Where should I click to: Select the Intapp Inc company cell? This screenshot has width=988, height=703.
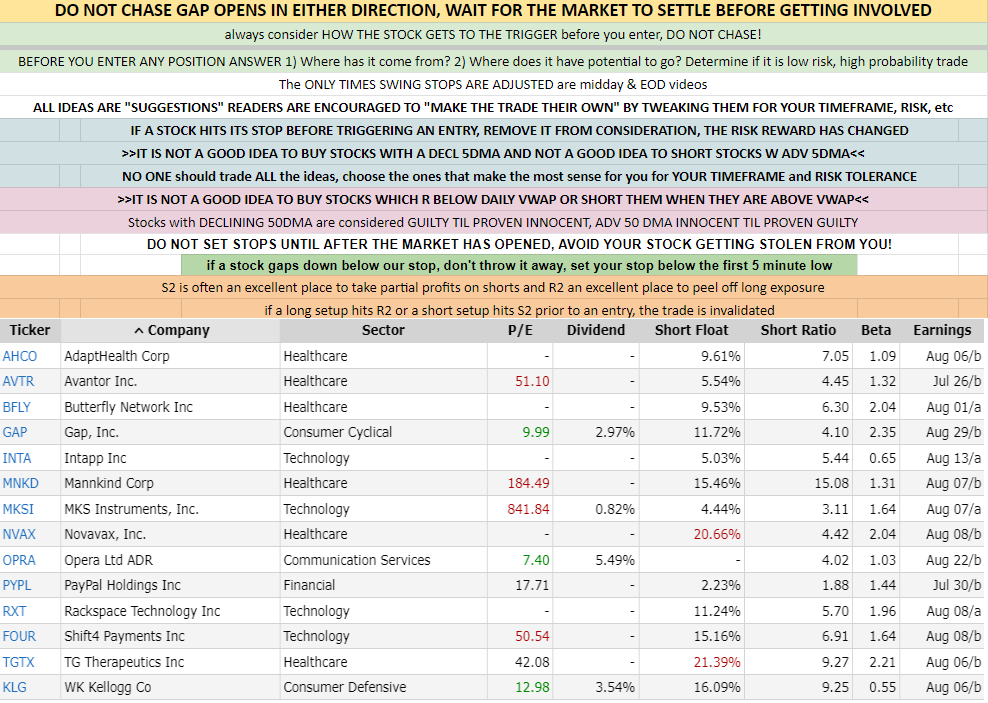pos(170,458)
